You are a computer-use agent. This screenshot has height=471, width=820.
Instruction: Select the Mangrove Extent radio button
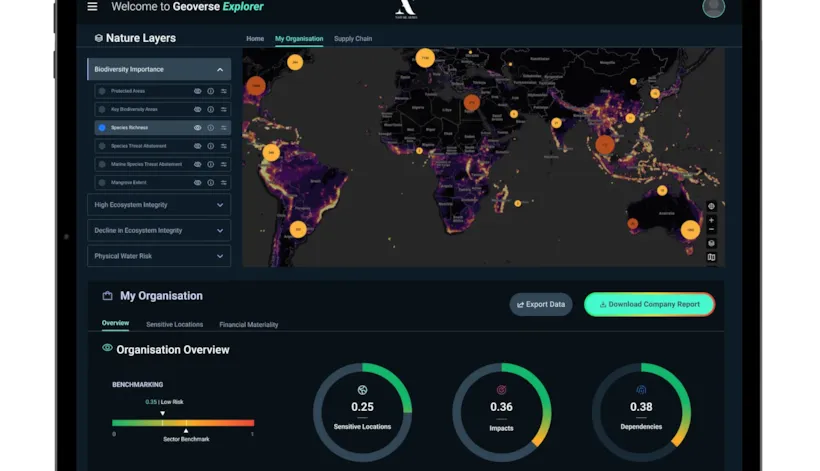pyautogui.click(x=102, y=183)
